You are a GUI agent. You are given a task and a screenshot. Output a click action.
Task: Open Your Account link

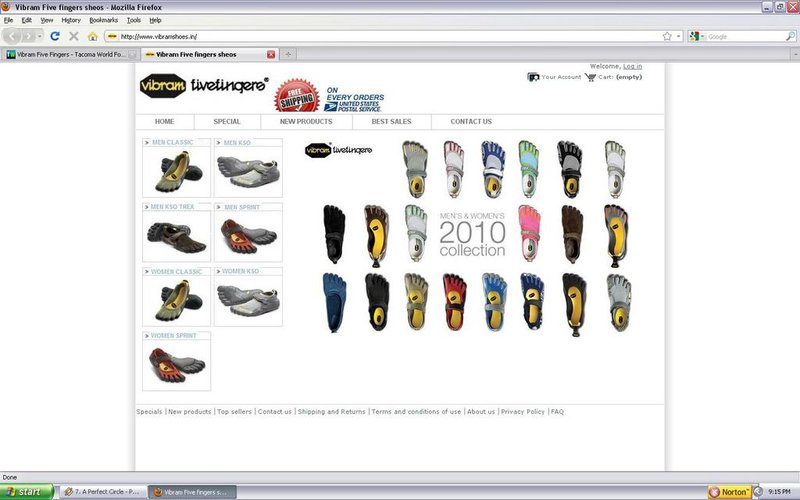pos(561,77)
